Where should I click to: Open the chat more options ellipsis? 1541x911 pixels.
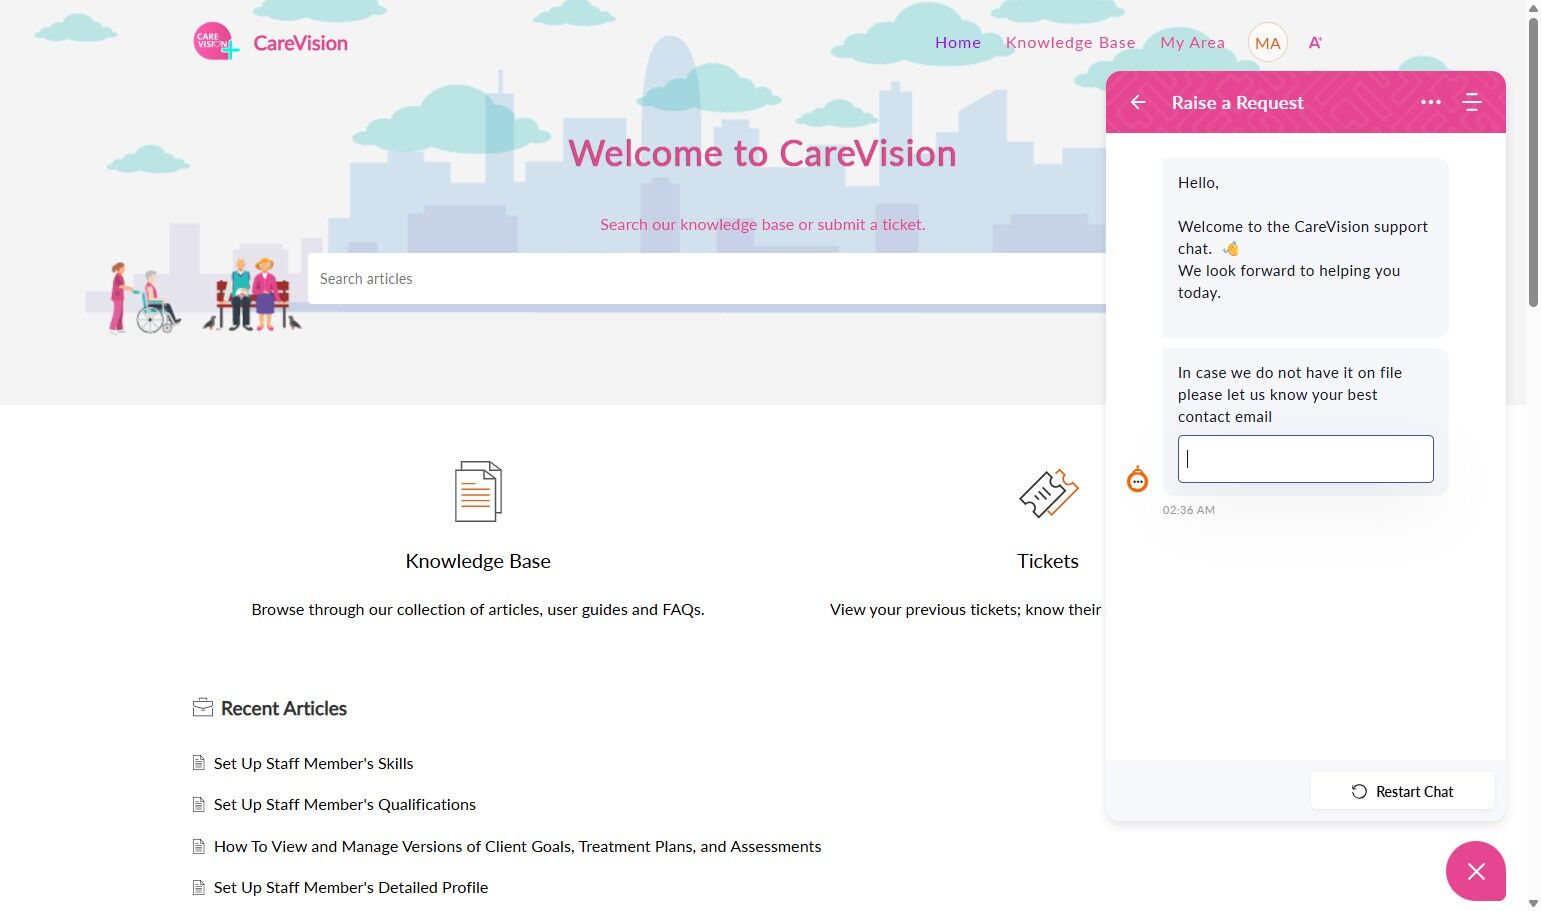(1431, 102)
